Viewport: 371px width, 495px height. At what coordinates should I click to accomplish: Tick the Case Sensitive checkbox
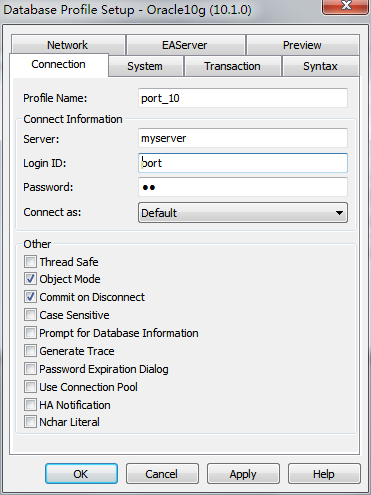[30, 315]
